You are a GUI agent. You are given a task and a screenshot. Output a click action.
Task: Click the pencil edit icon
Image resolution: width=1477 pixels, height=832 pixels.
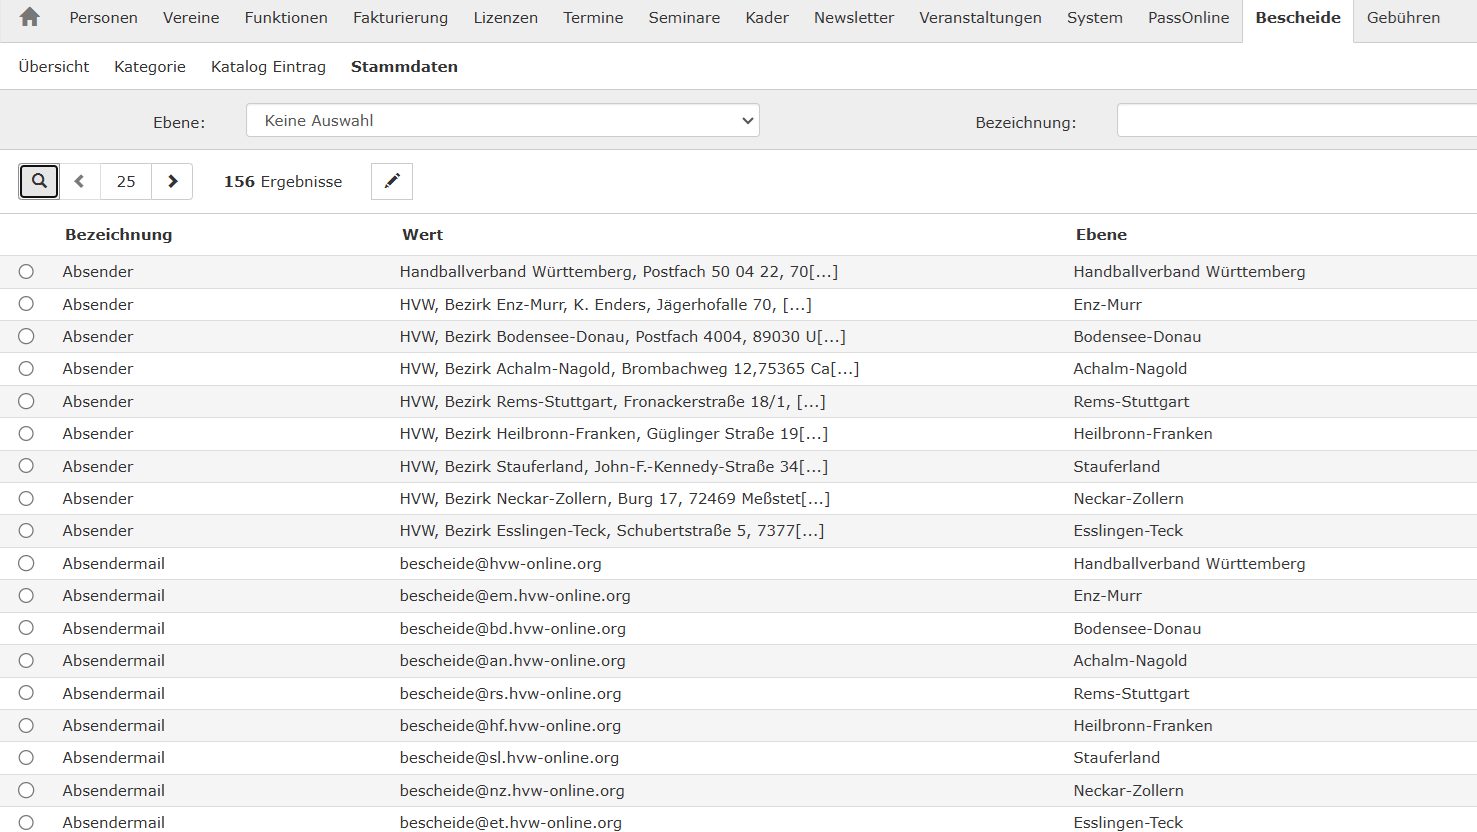[392, 181]
